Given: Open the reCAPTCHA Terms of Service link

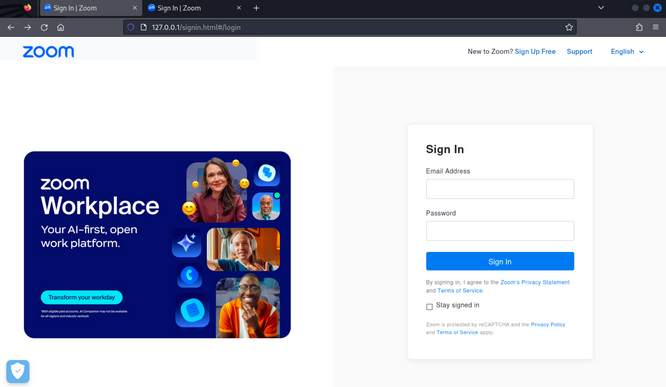Looking at the screenshot, I should click(457, 332).
